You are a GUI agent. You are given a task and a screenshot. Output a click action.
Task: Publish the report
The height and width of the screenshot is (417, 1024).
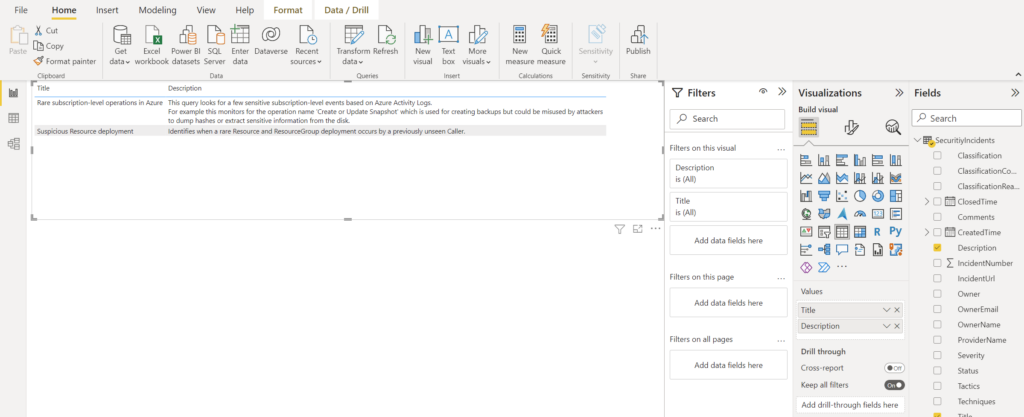pyautogui.click(x=638, y=40)
